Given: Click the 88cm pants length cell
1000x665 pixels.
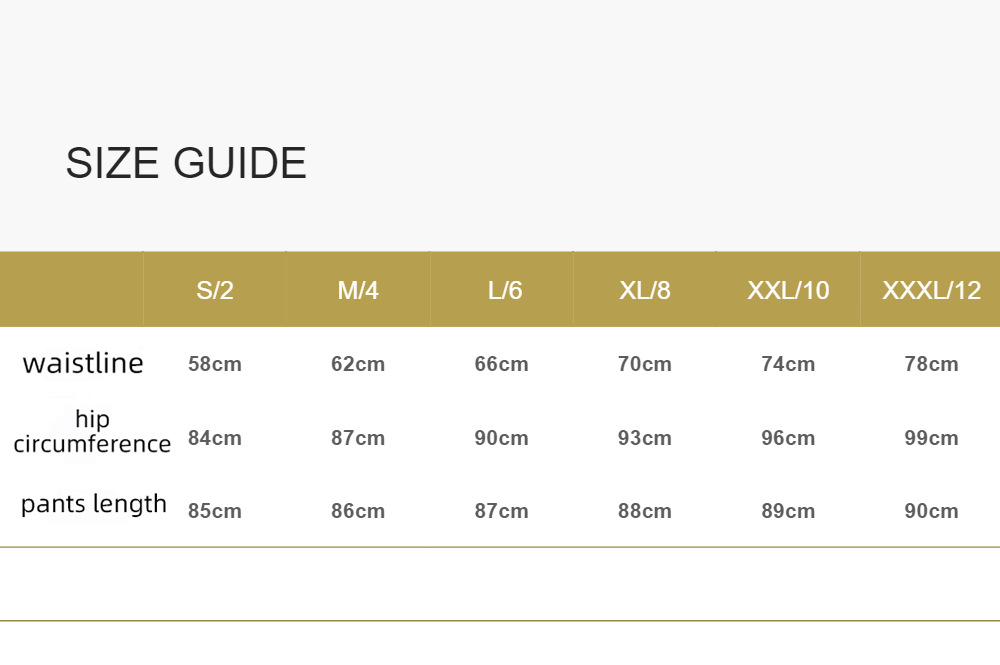Looking at the screenshot, I should [645, 511].
